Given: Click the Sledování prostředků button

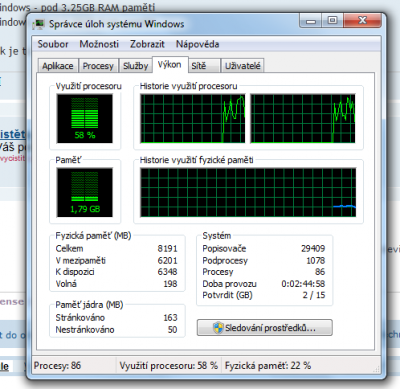Looking at the screenshot, I should point(265,328).
